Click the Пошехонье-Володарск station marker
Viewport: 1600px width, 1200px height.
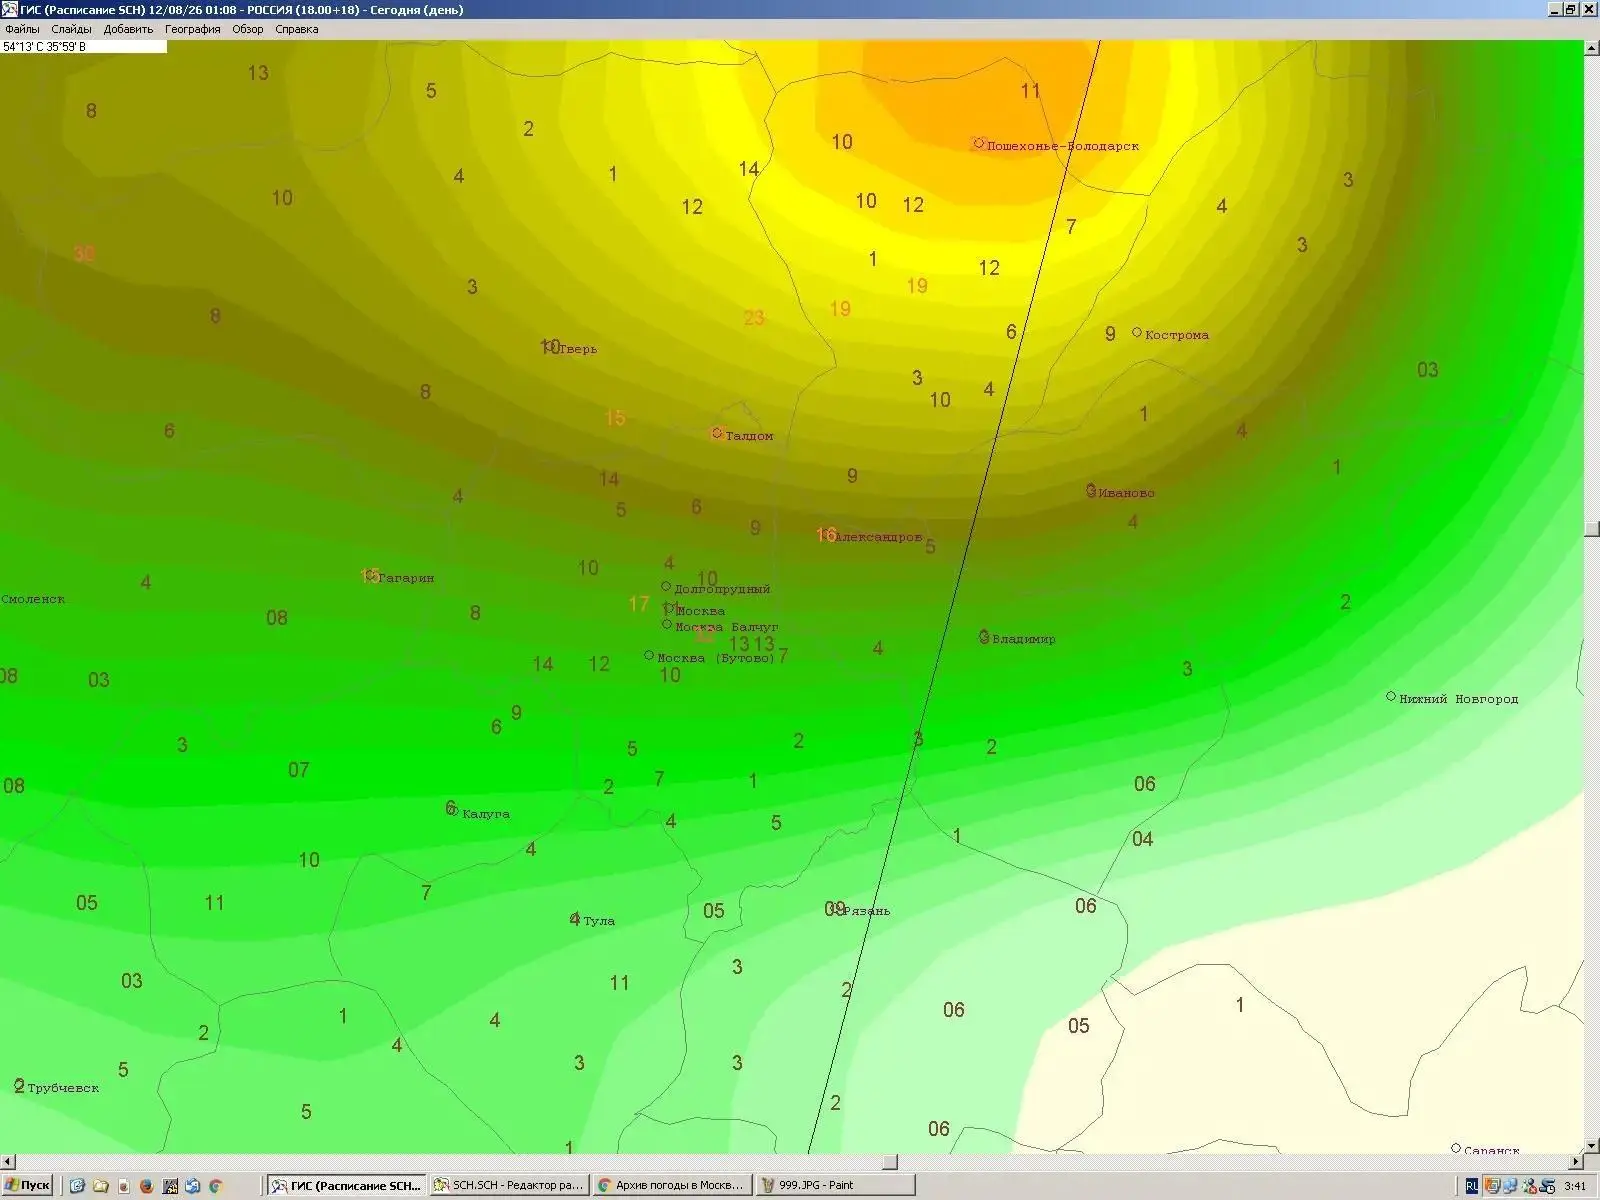click(x=979, y=143)
